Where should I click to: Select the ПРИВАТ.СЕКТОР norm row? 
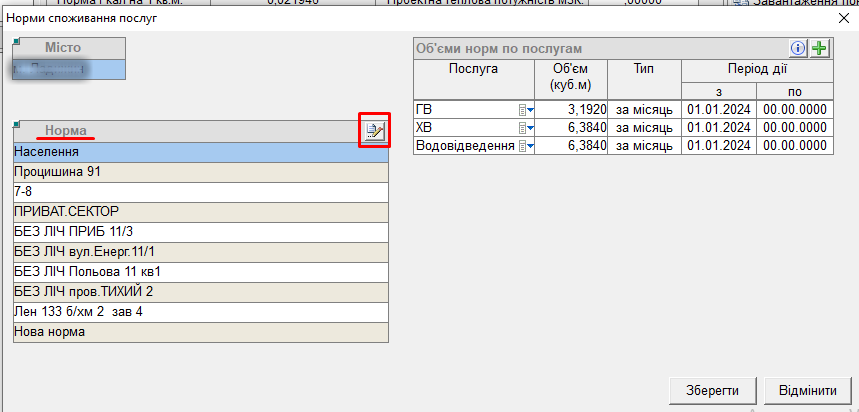coord(200,212)
